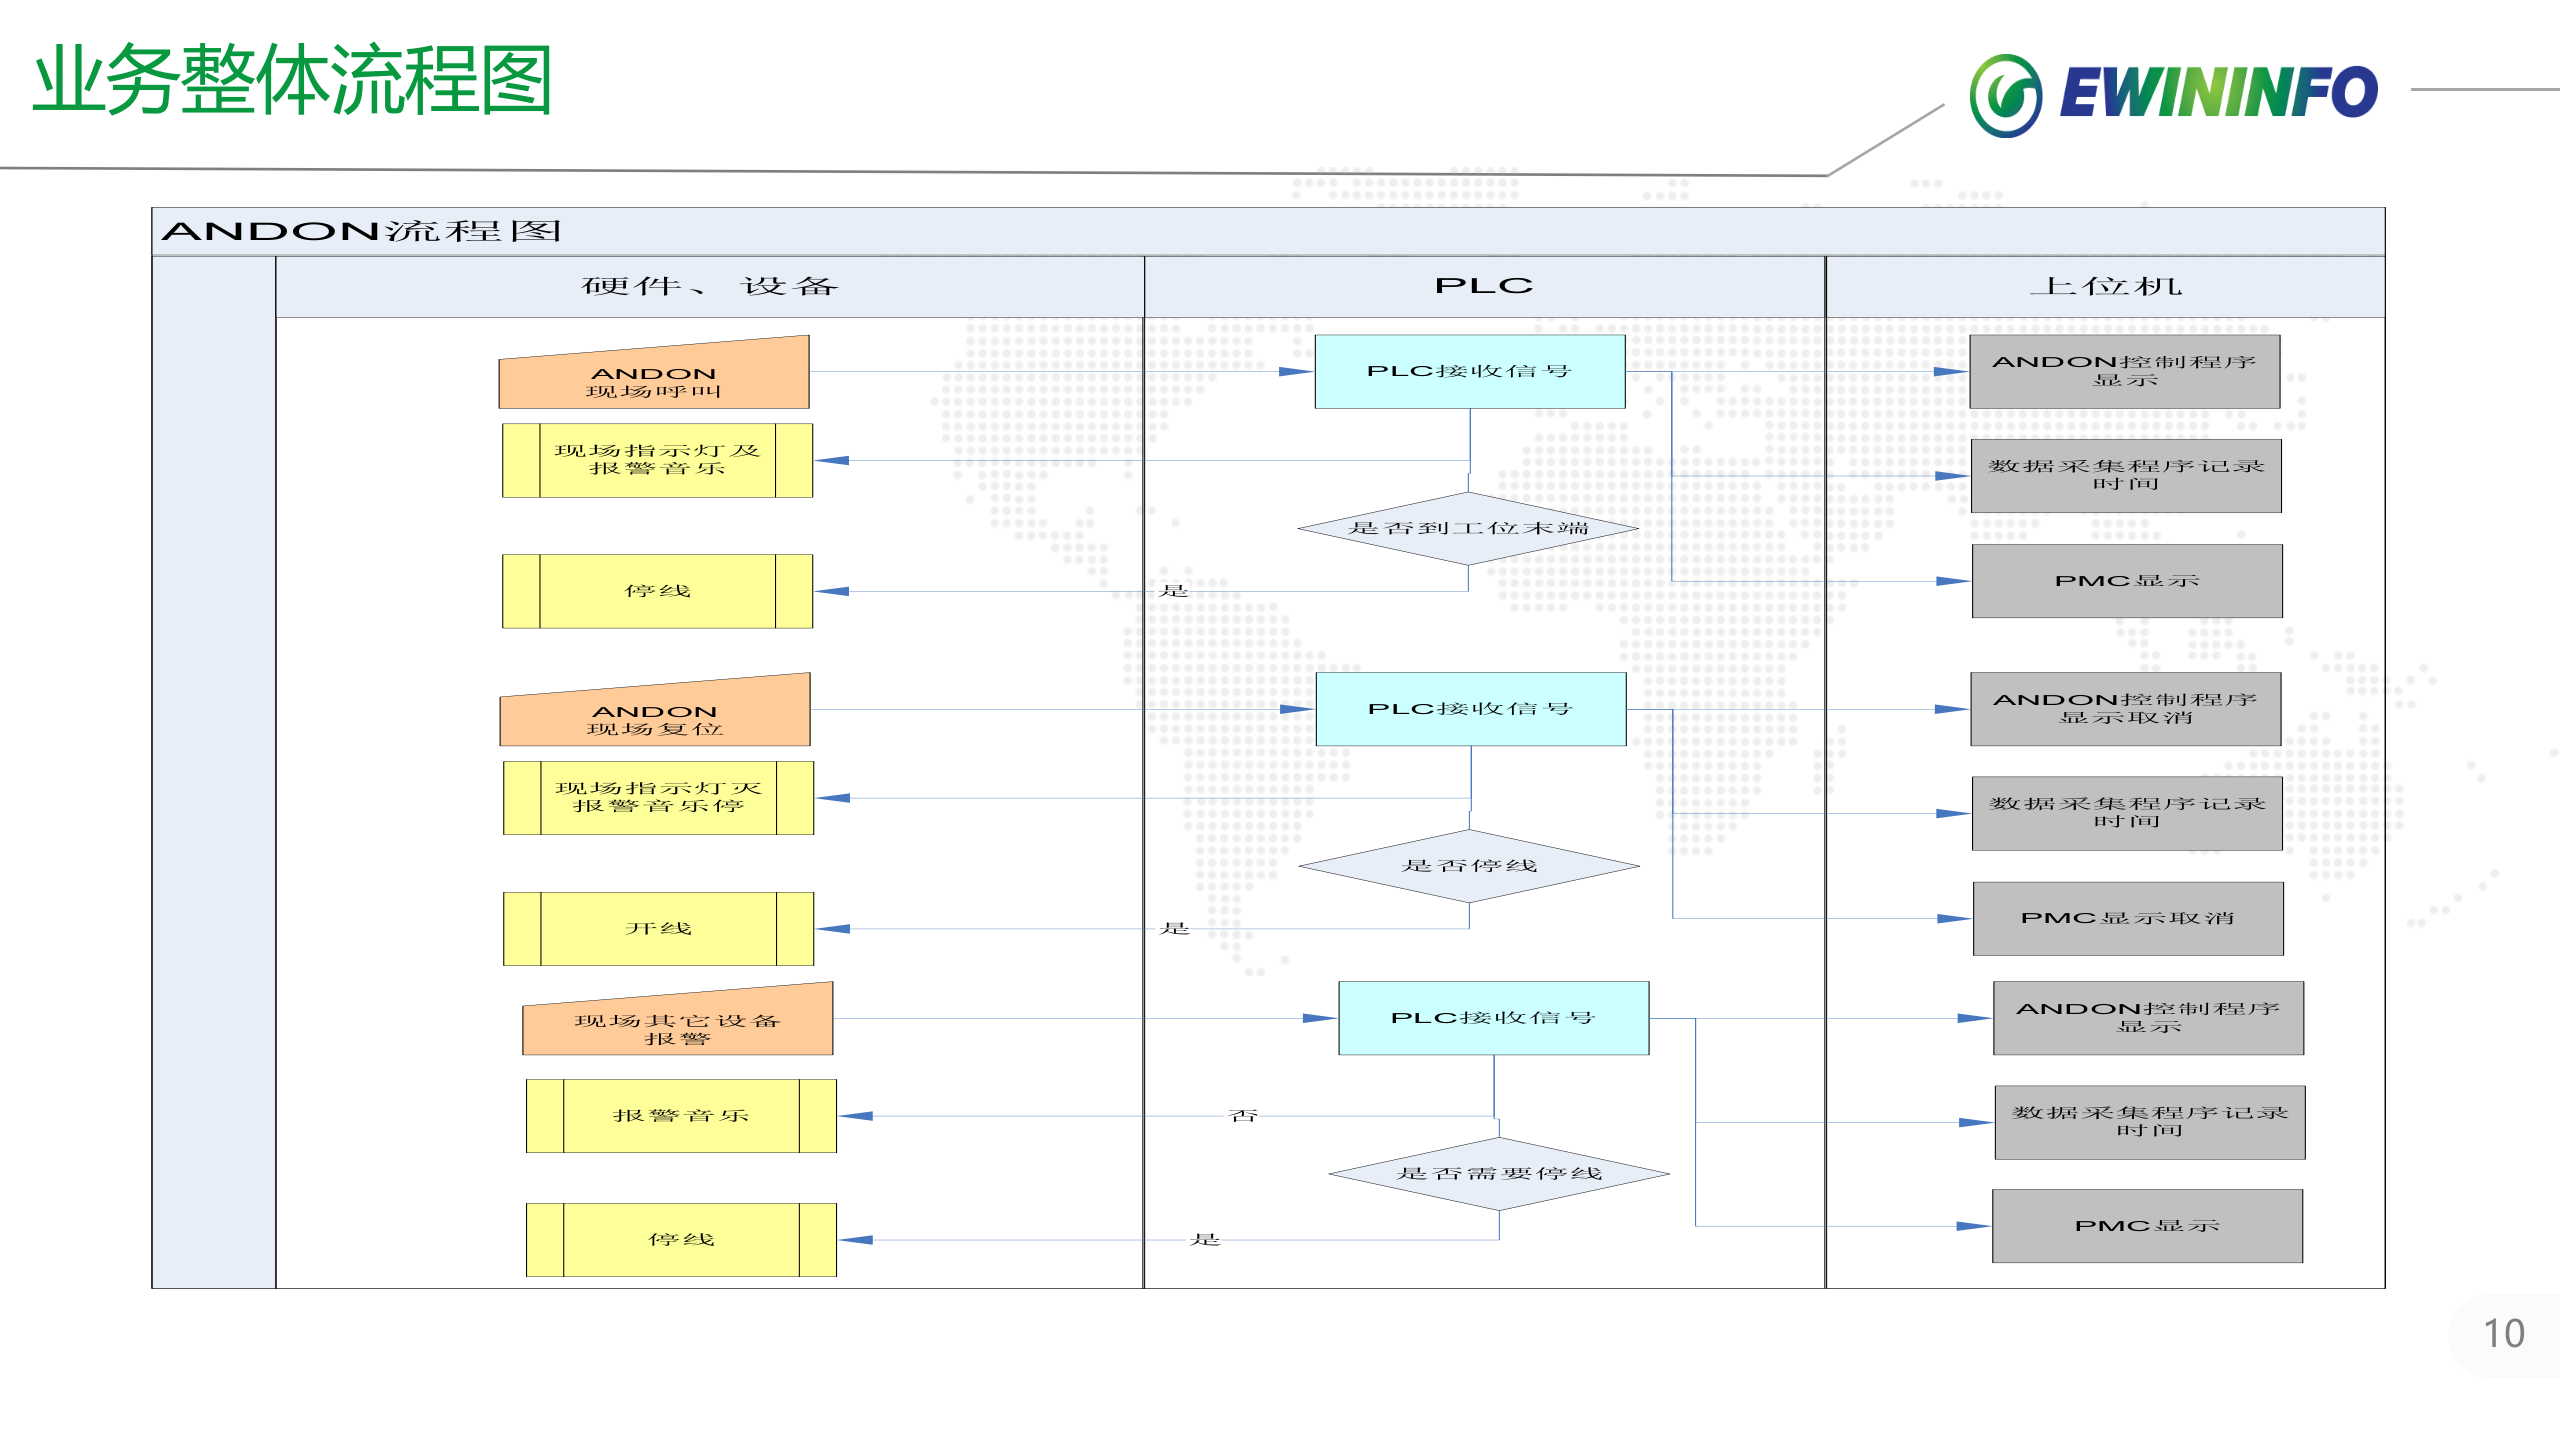This screenshot has width=2560, height=1440.
Task: Click the EWININFO logo icon
Action: click(2005, 95)
